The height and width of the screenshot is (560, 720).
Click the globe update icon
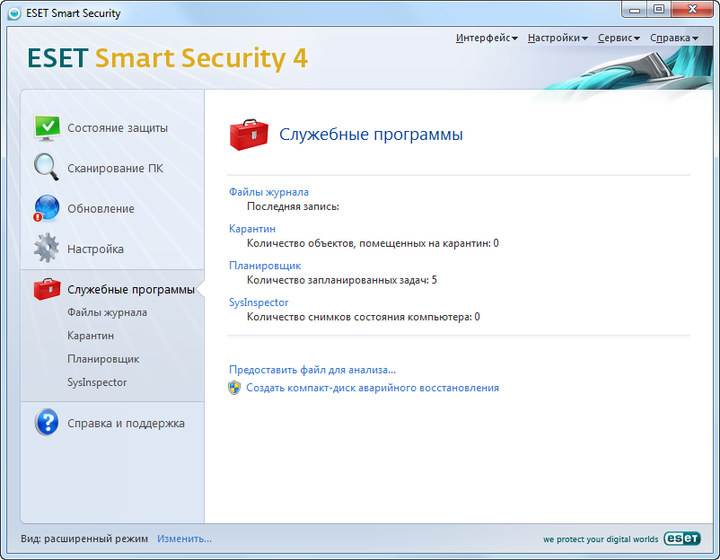point(46,208)
